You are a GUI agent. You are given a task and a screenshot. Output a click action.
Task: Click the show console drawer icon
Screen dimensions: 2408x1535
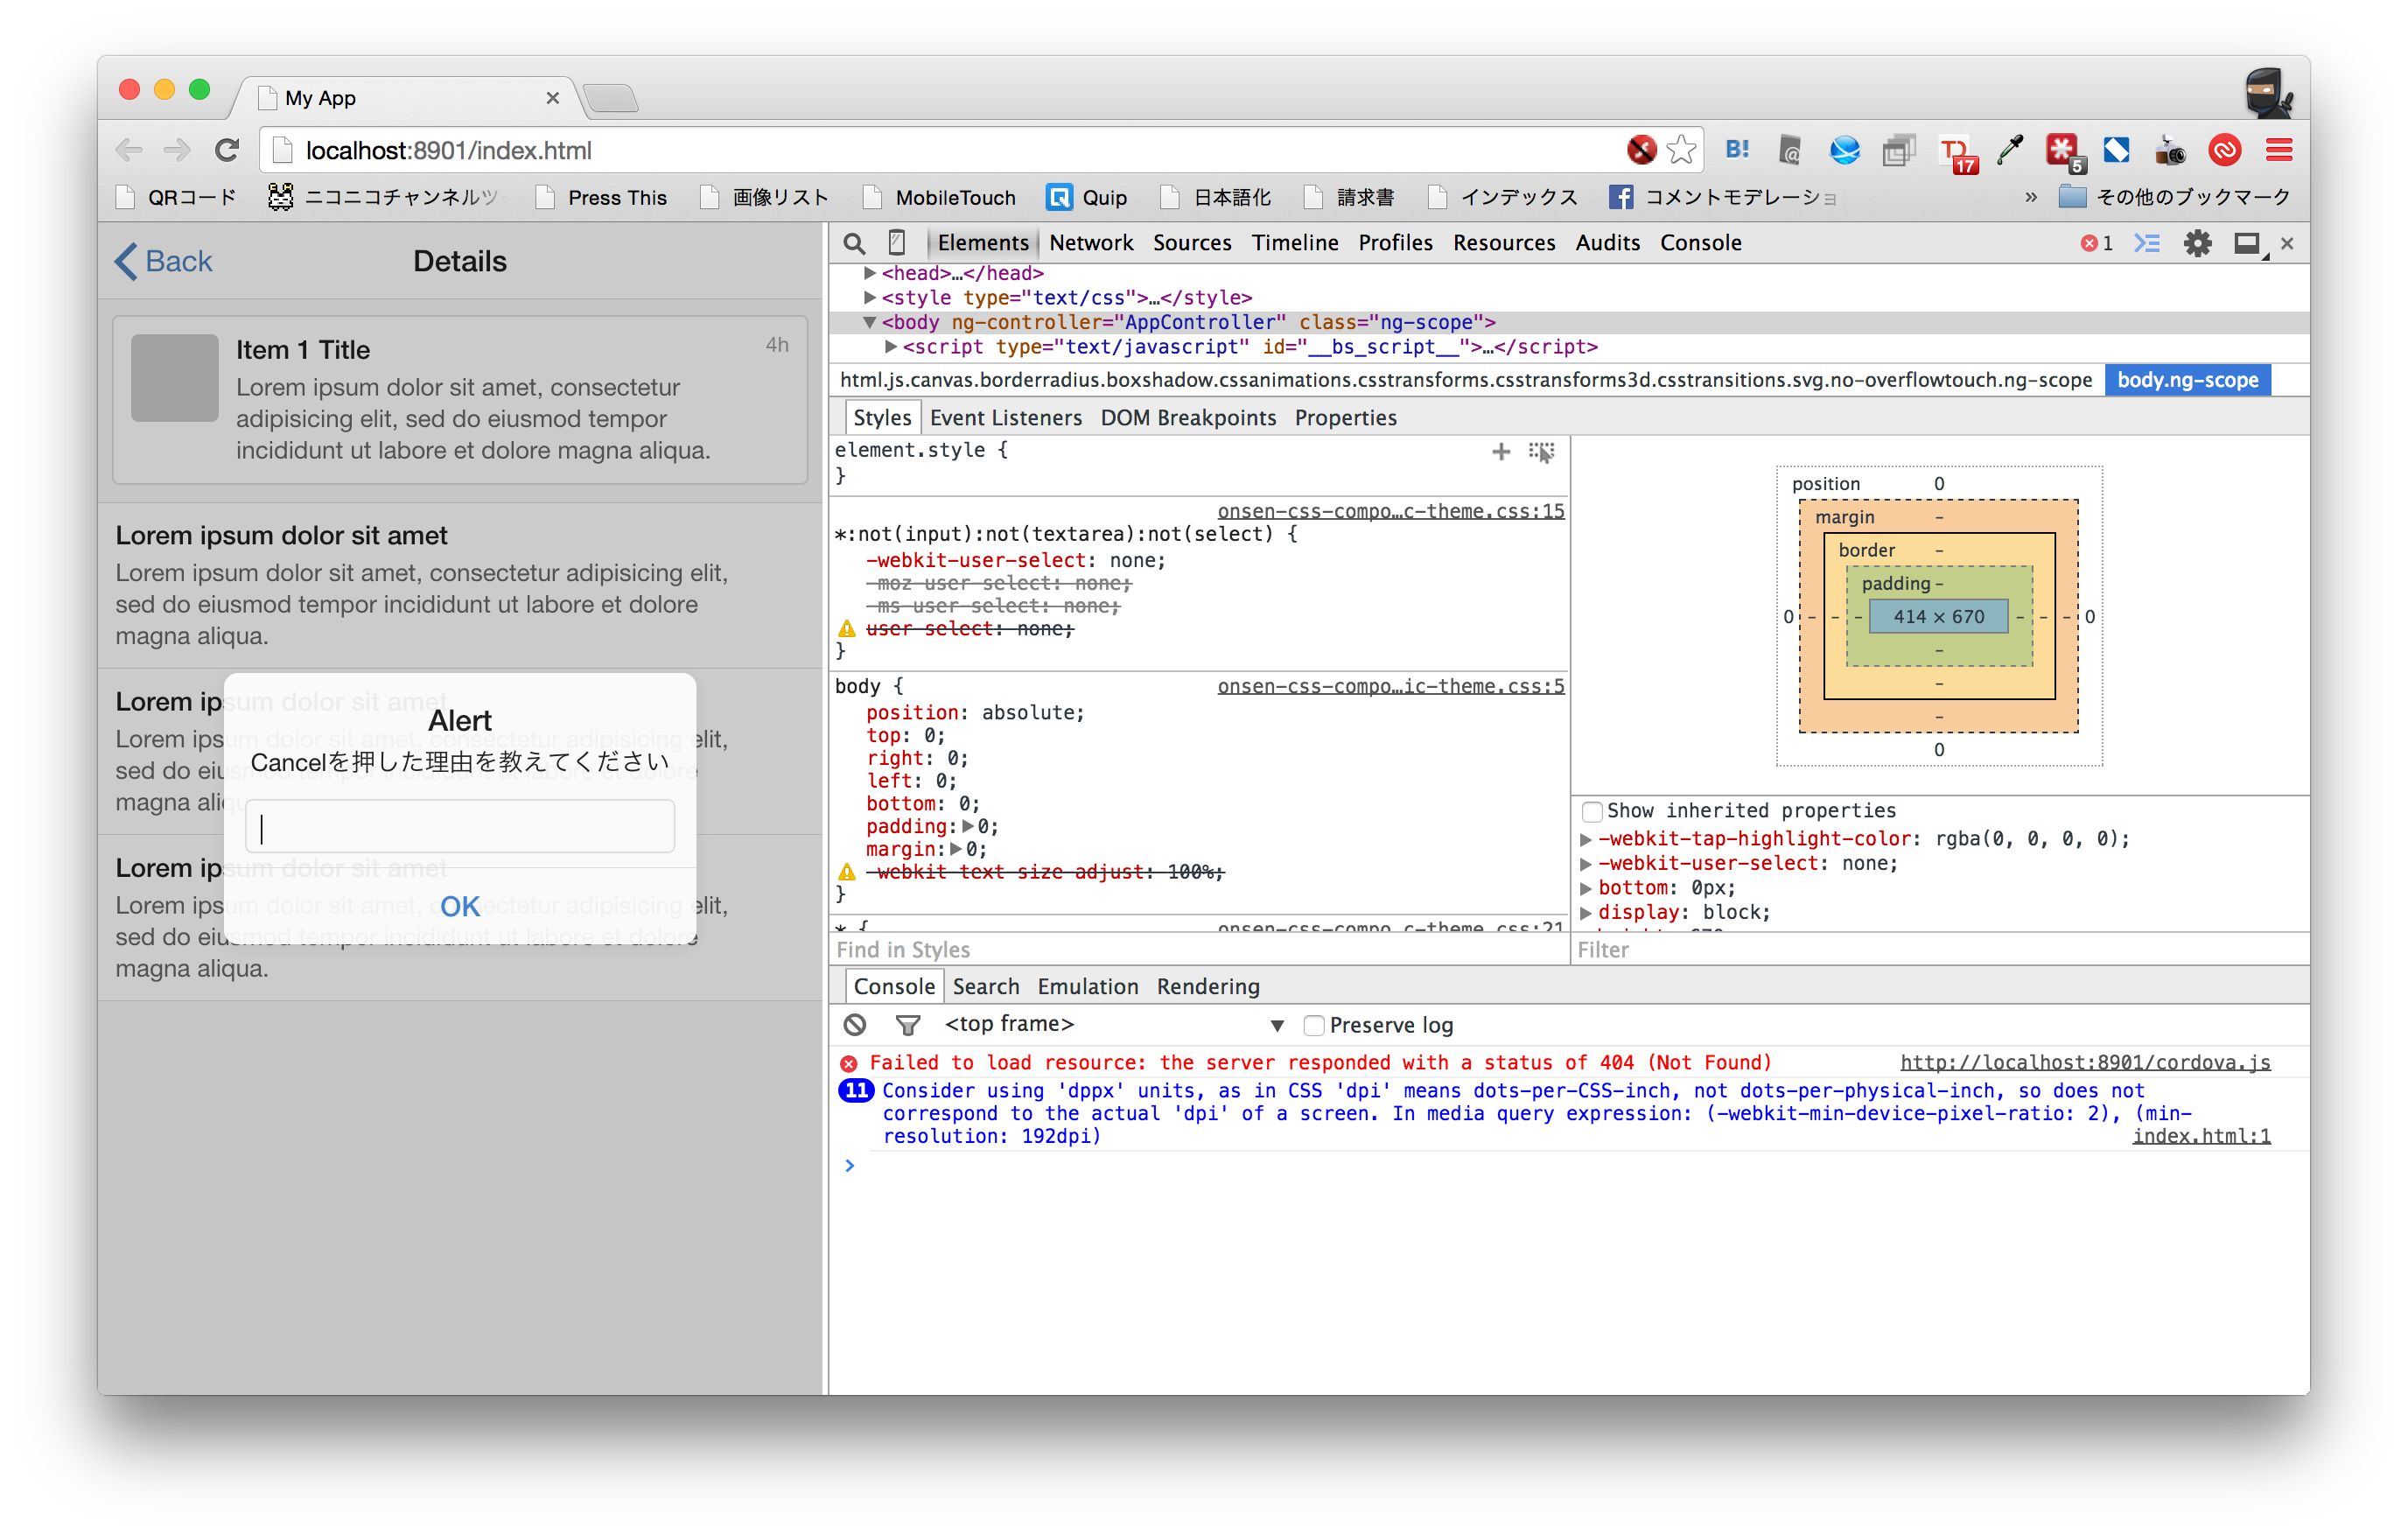tap(2147, 243)
